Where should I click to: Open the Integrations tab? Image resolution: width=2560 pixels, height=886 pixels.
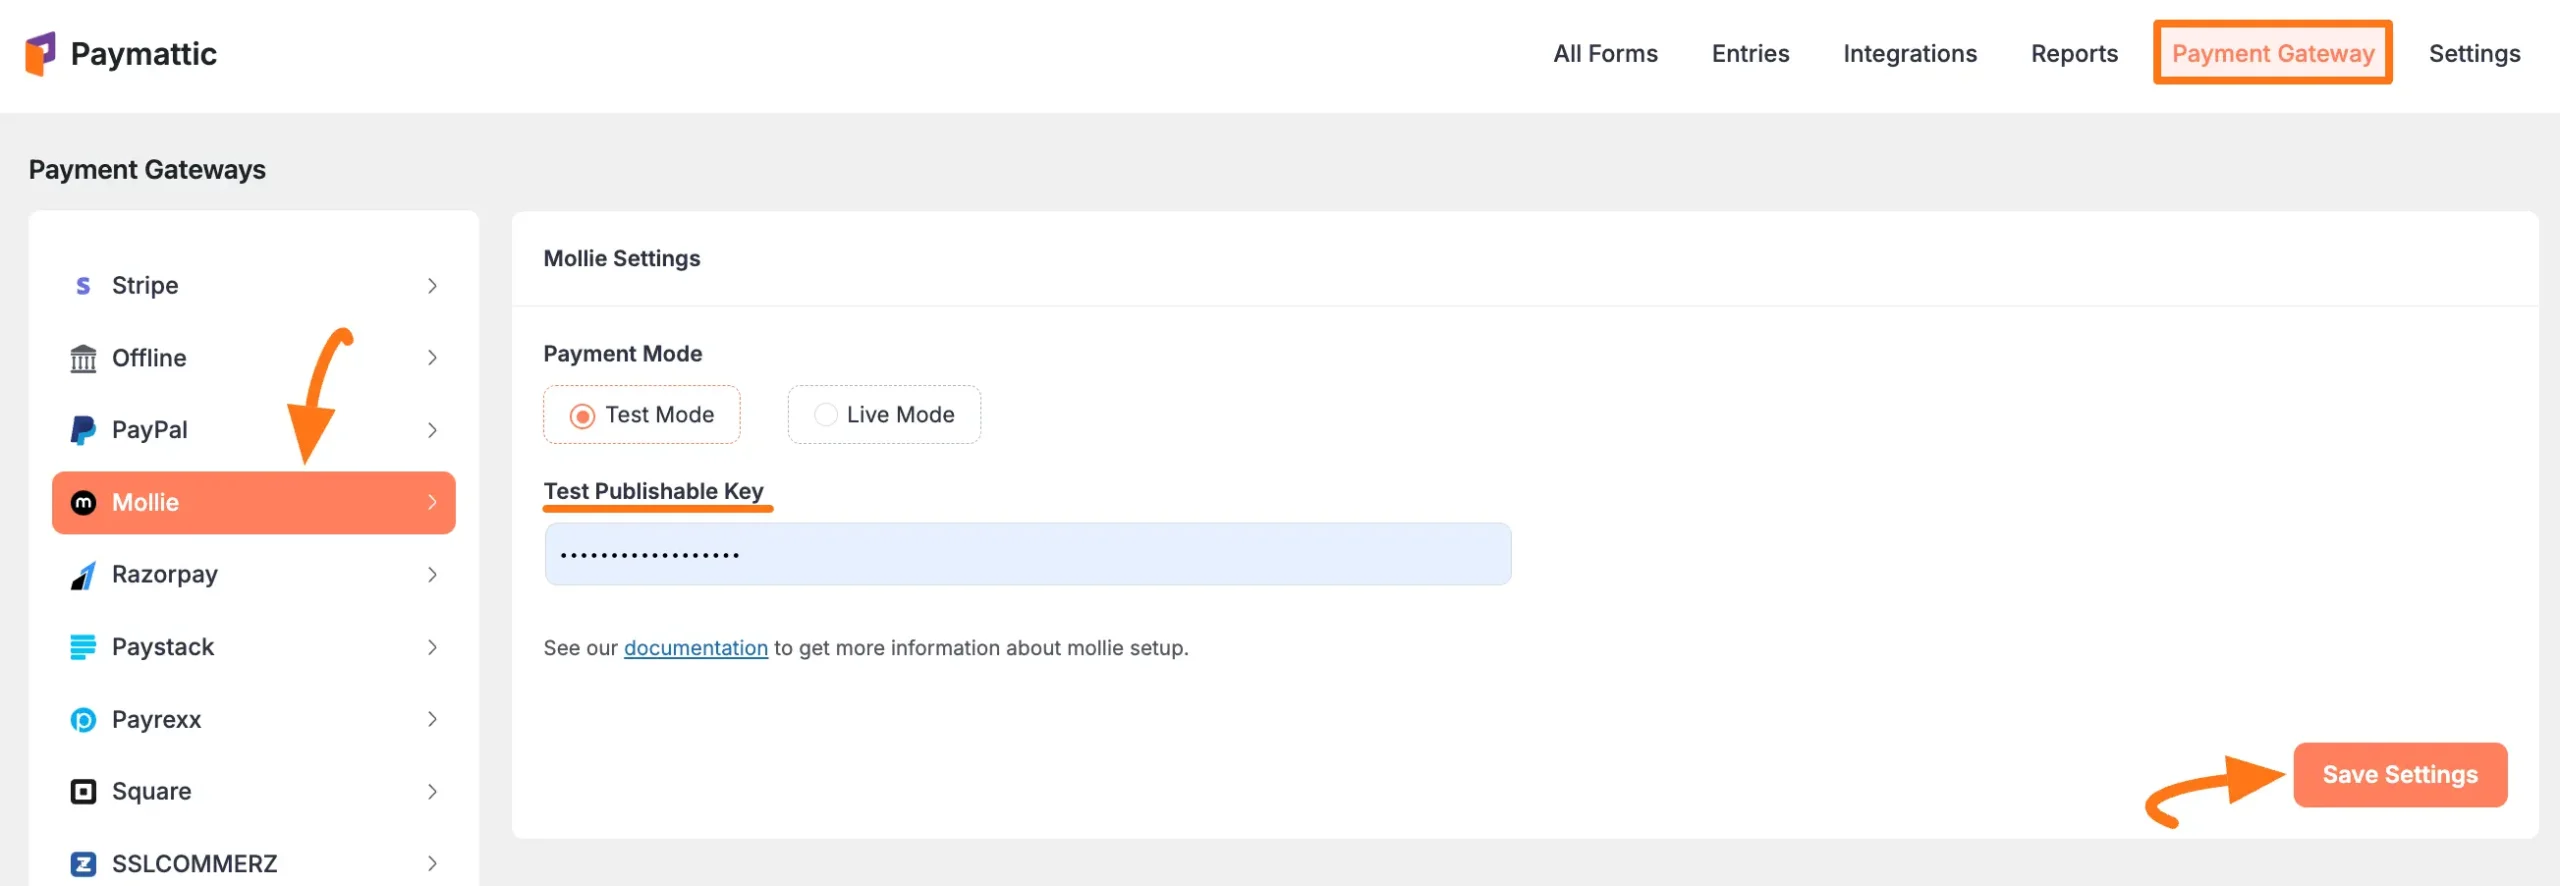pyautogui.click(x=1910, y=53)
